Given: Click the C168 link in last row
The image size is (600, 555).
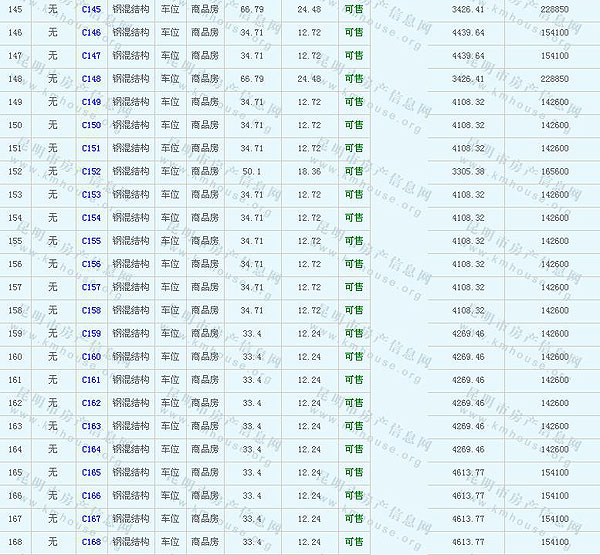Looking at the screenshot, I should pyautogui.click(x=91, y=542).
